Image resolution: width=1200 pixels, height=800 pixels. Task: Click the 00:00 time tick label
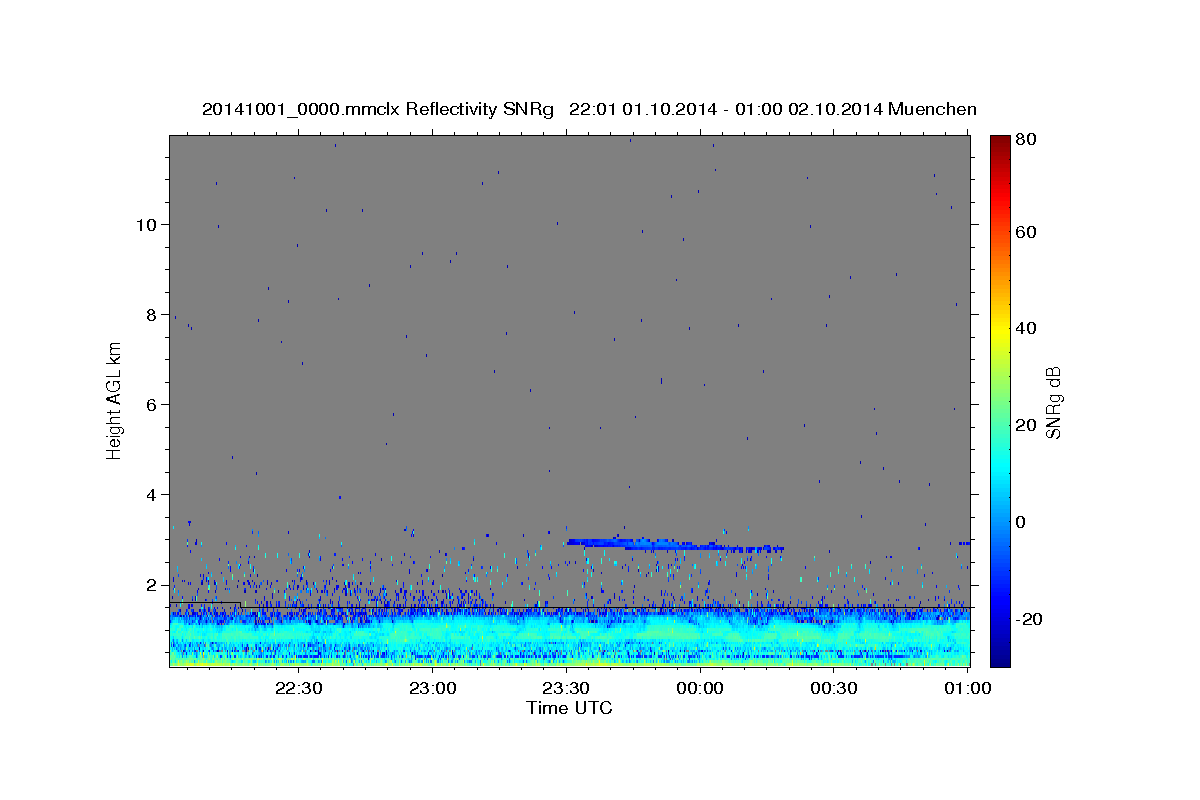[x=699, y=688]
